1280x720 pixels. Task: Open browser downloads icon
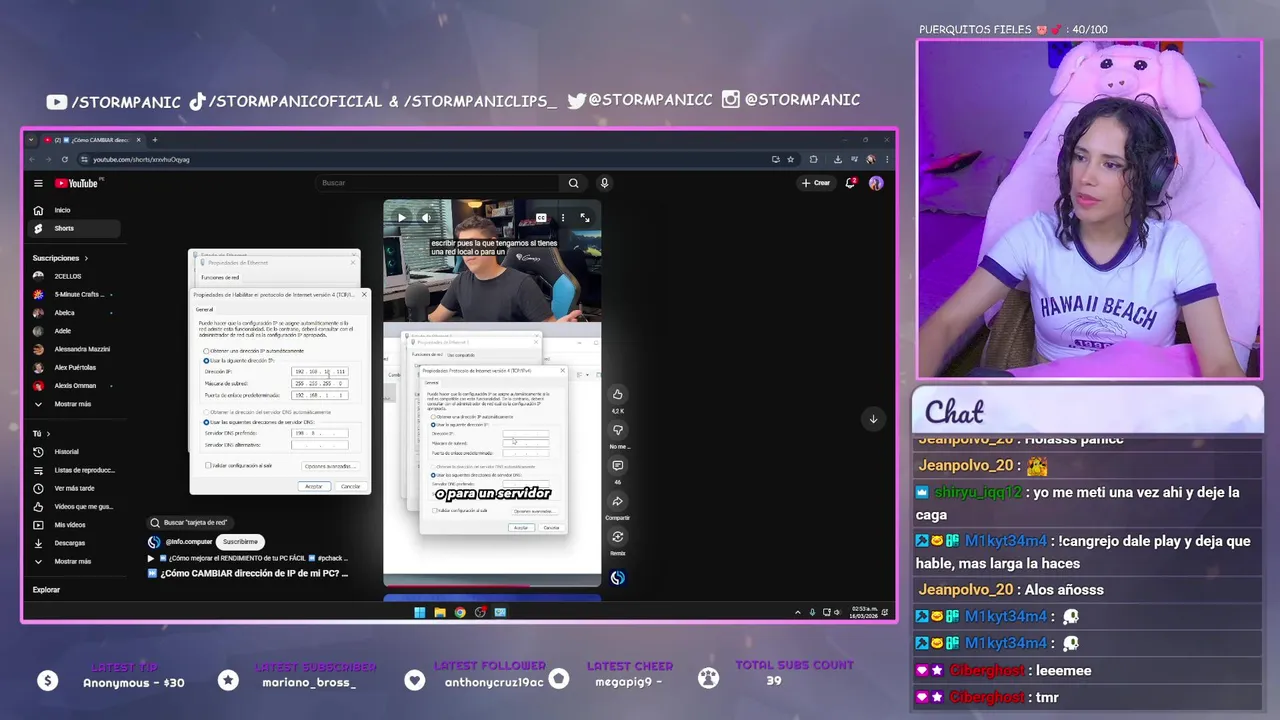(x=837, y=159)
